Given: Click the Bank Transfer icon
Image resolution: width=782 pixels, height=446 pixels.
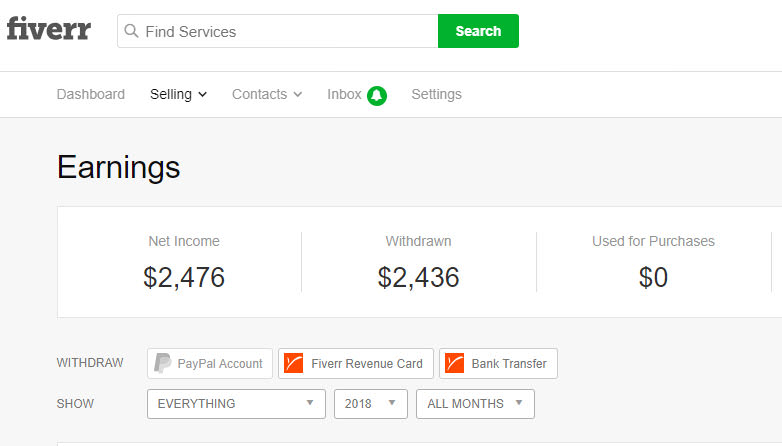Looking at the screenshot, I should 454,363.
